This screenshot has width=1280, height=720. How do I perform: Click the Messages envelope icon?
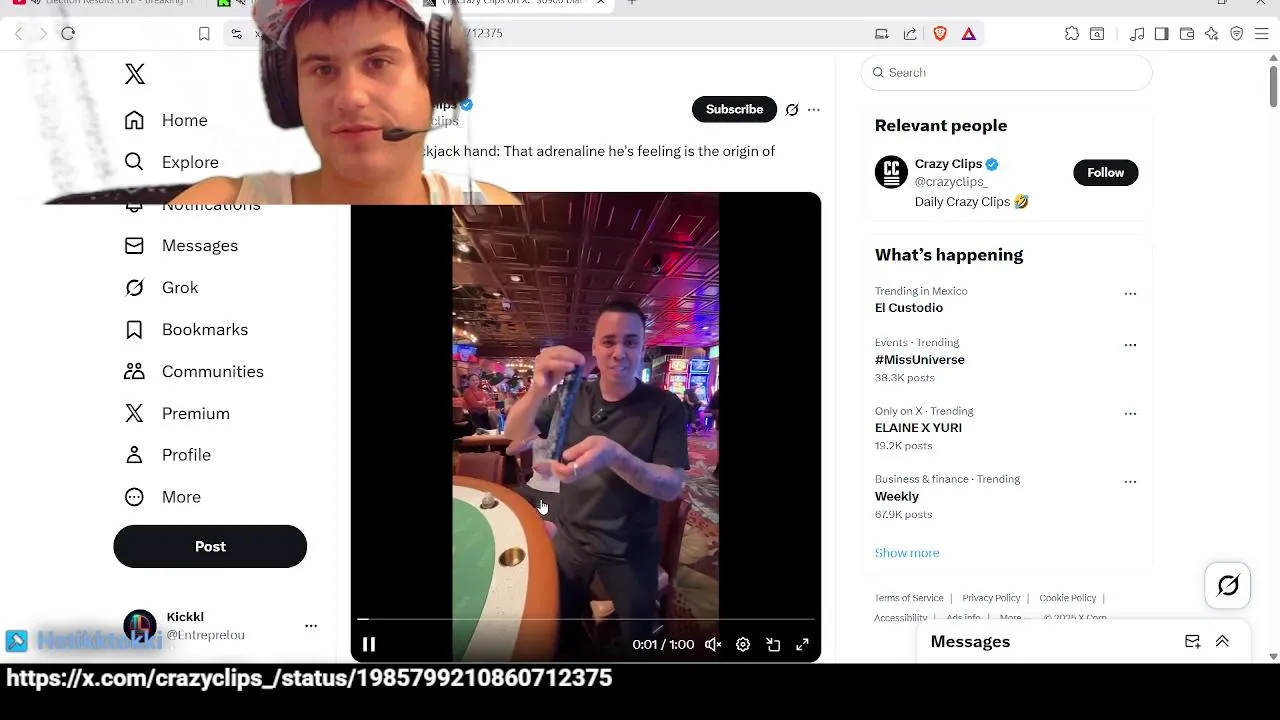pyautogui.click(x=134, y=246)
